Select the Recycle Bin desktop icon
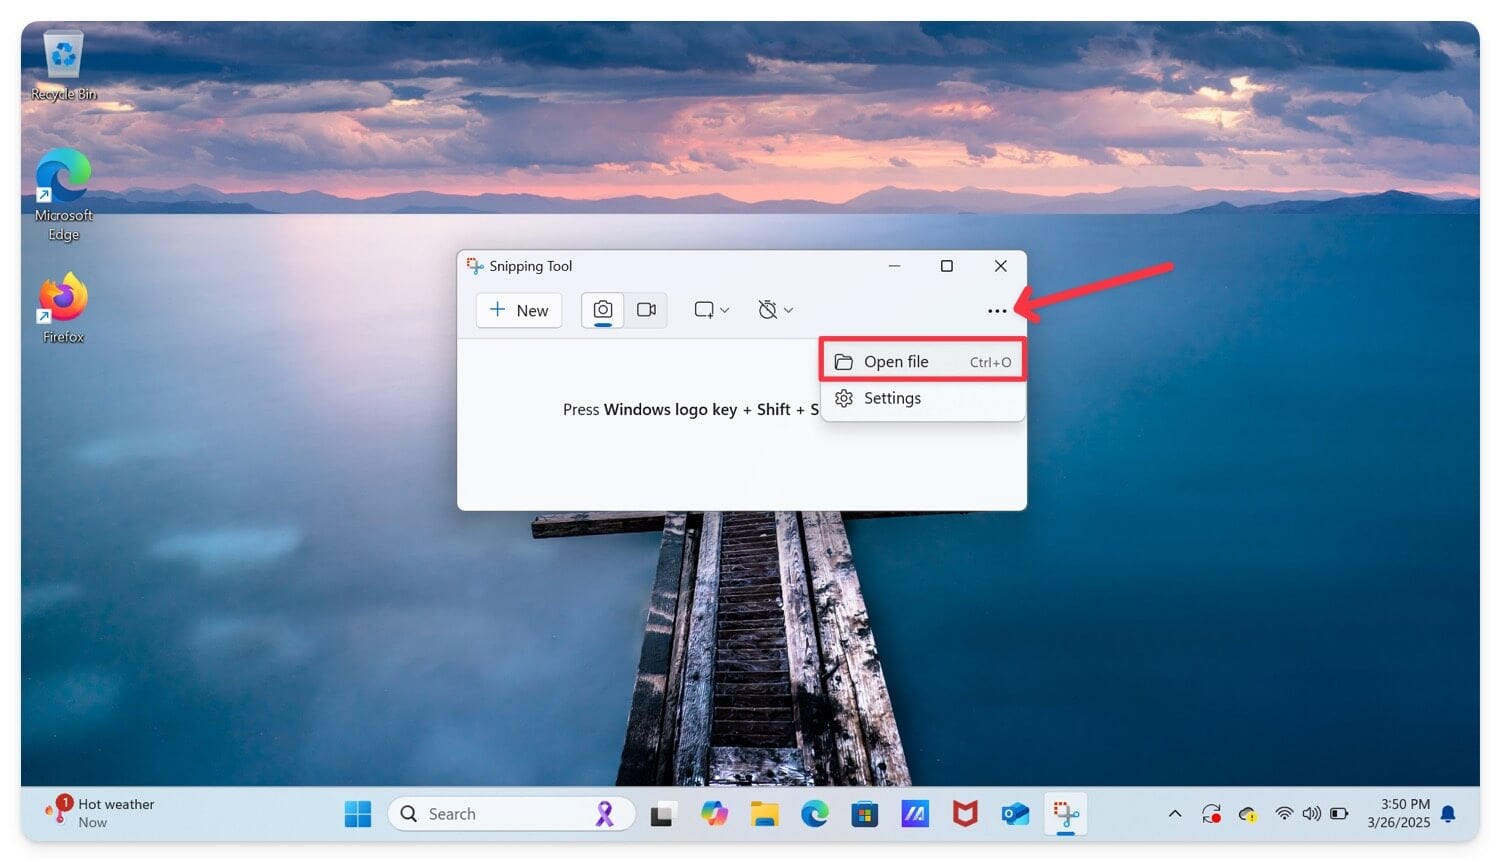This screenshot has width=1501, height=862. [x=63, y=67]
